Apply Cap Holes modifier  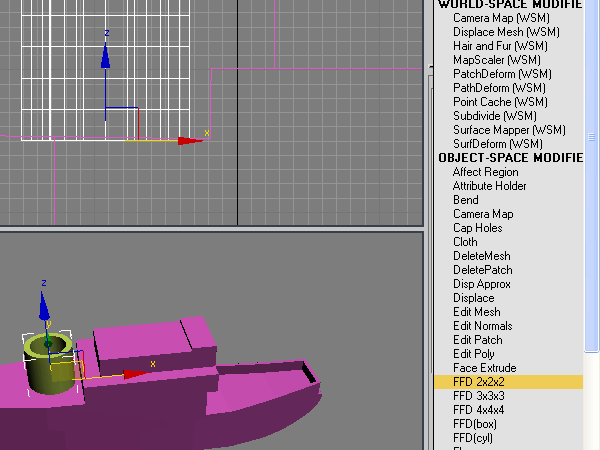(x=478, y=228)
